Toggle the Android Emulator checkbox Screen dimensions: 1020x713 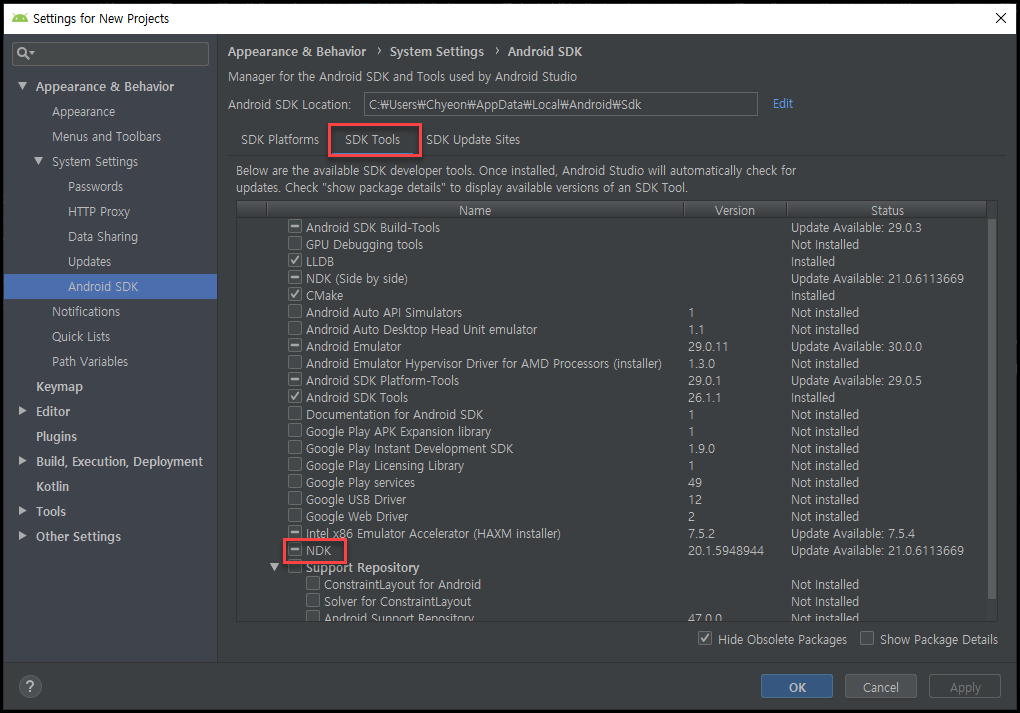295,346
